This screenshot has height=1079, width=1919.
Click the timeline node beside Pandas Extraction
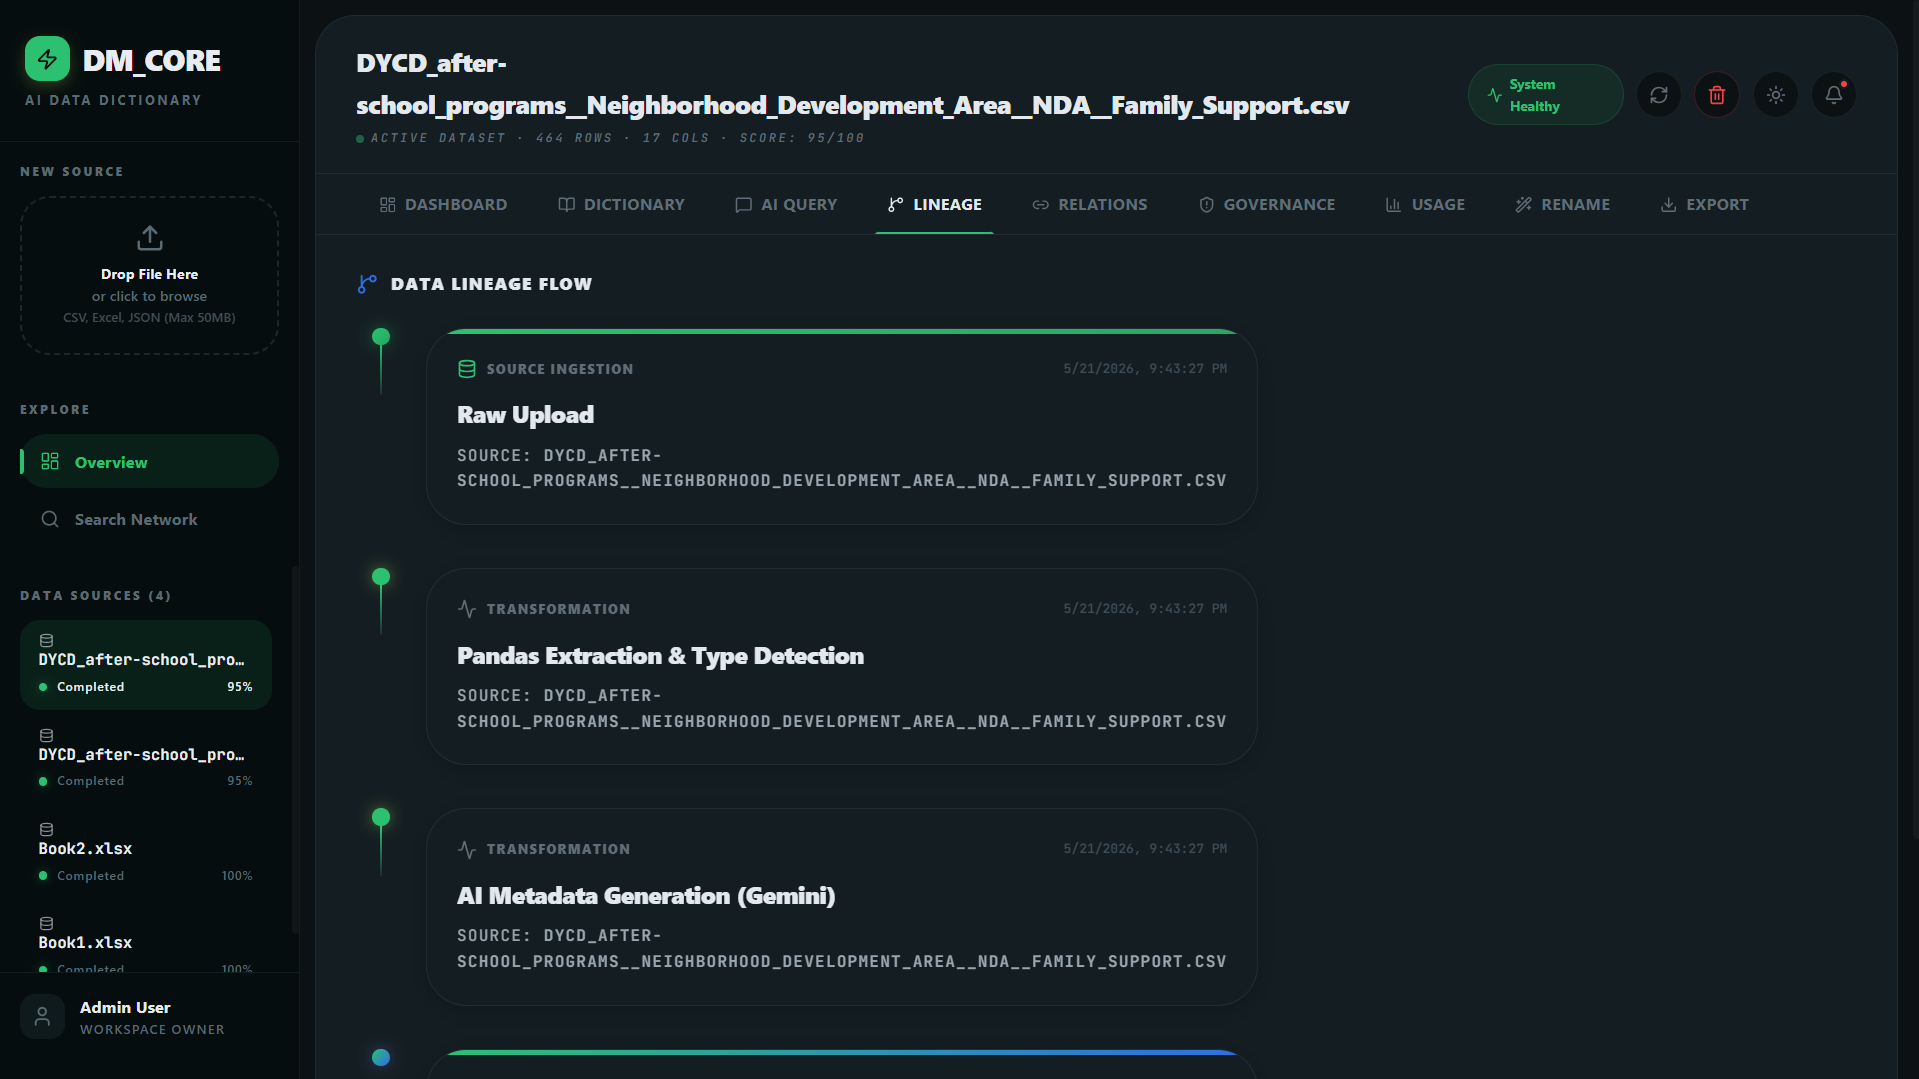381,577
